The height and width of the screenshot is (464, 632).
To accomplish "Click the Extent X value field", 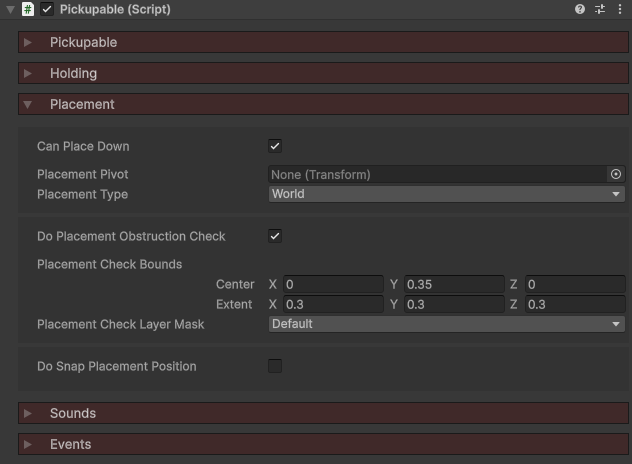I will click(x=333, y=304).
